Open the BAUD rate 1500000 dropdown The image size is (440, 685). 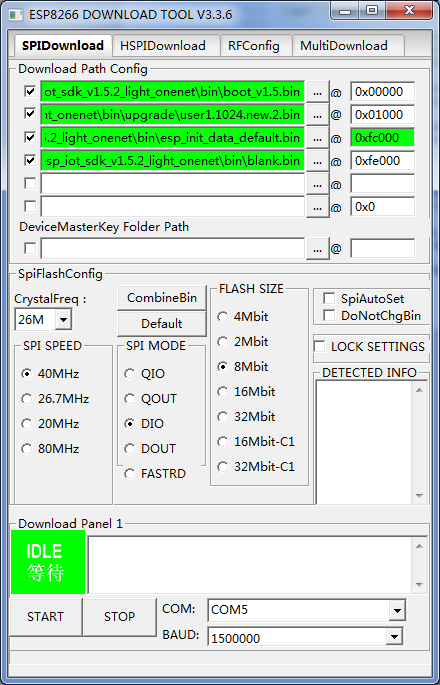[x=394, y=637]
